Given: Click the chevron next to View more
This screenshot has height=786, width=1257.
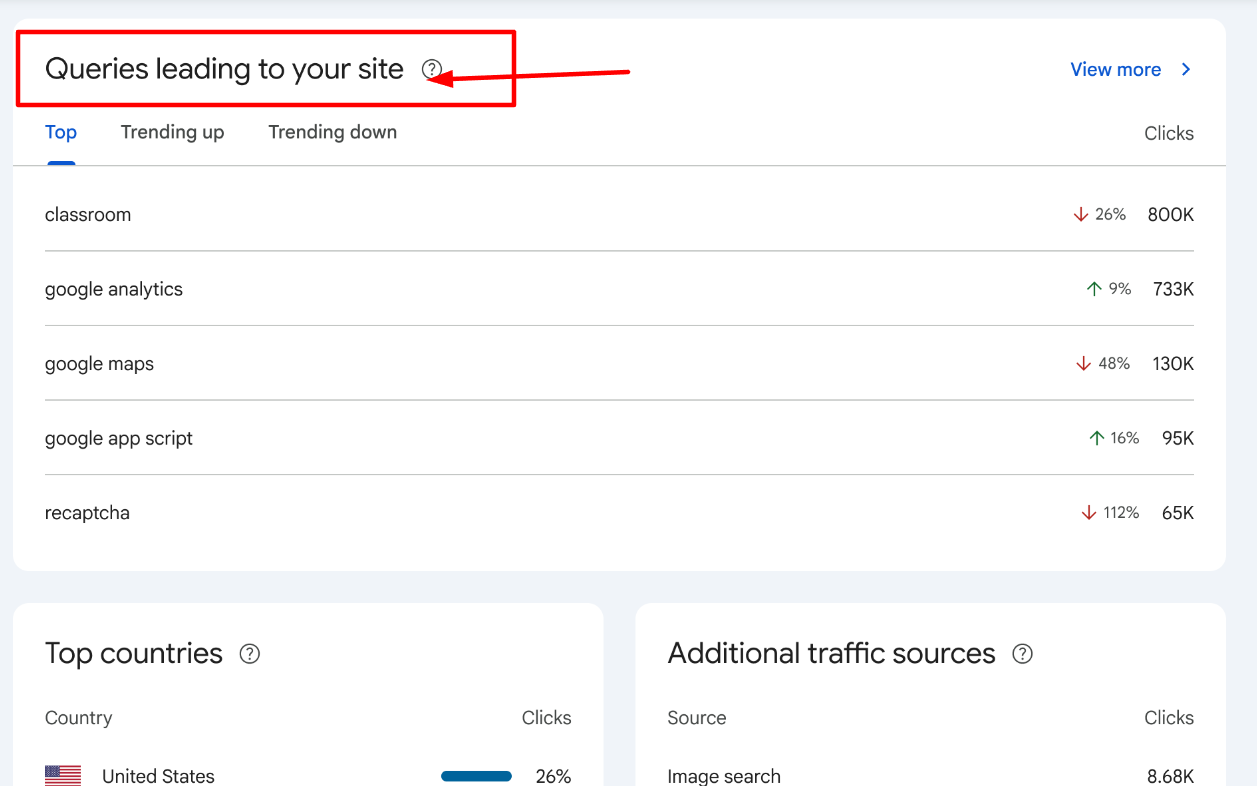Looking at the screenshot, I should pyautogui.click(x=1185, y=69).
